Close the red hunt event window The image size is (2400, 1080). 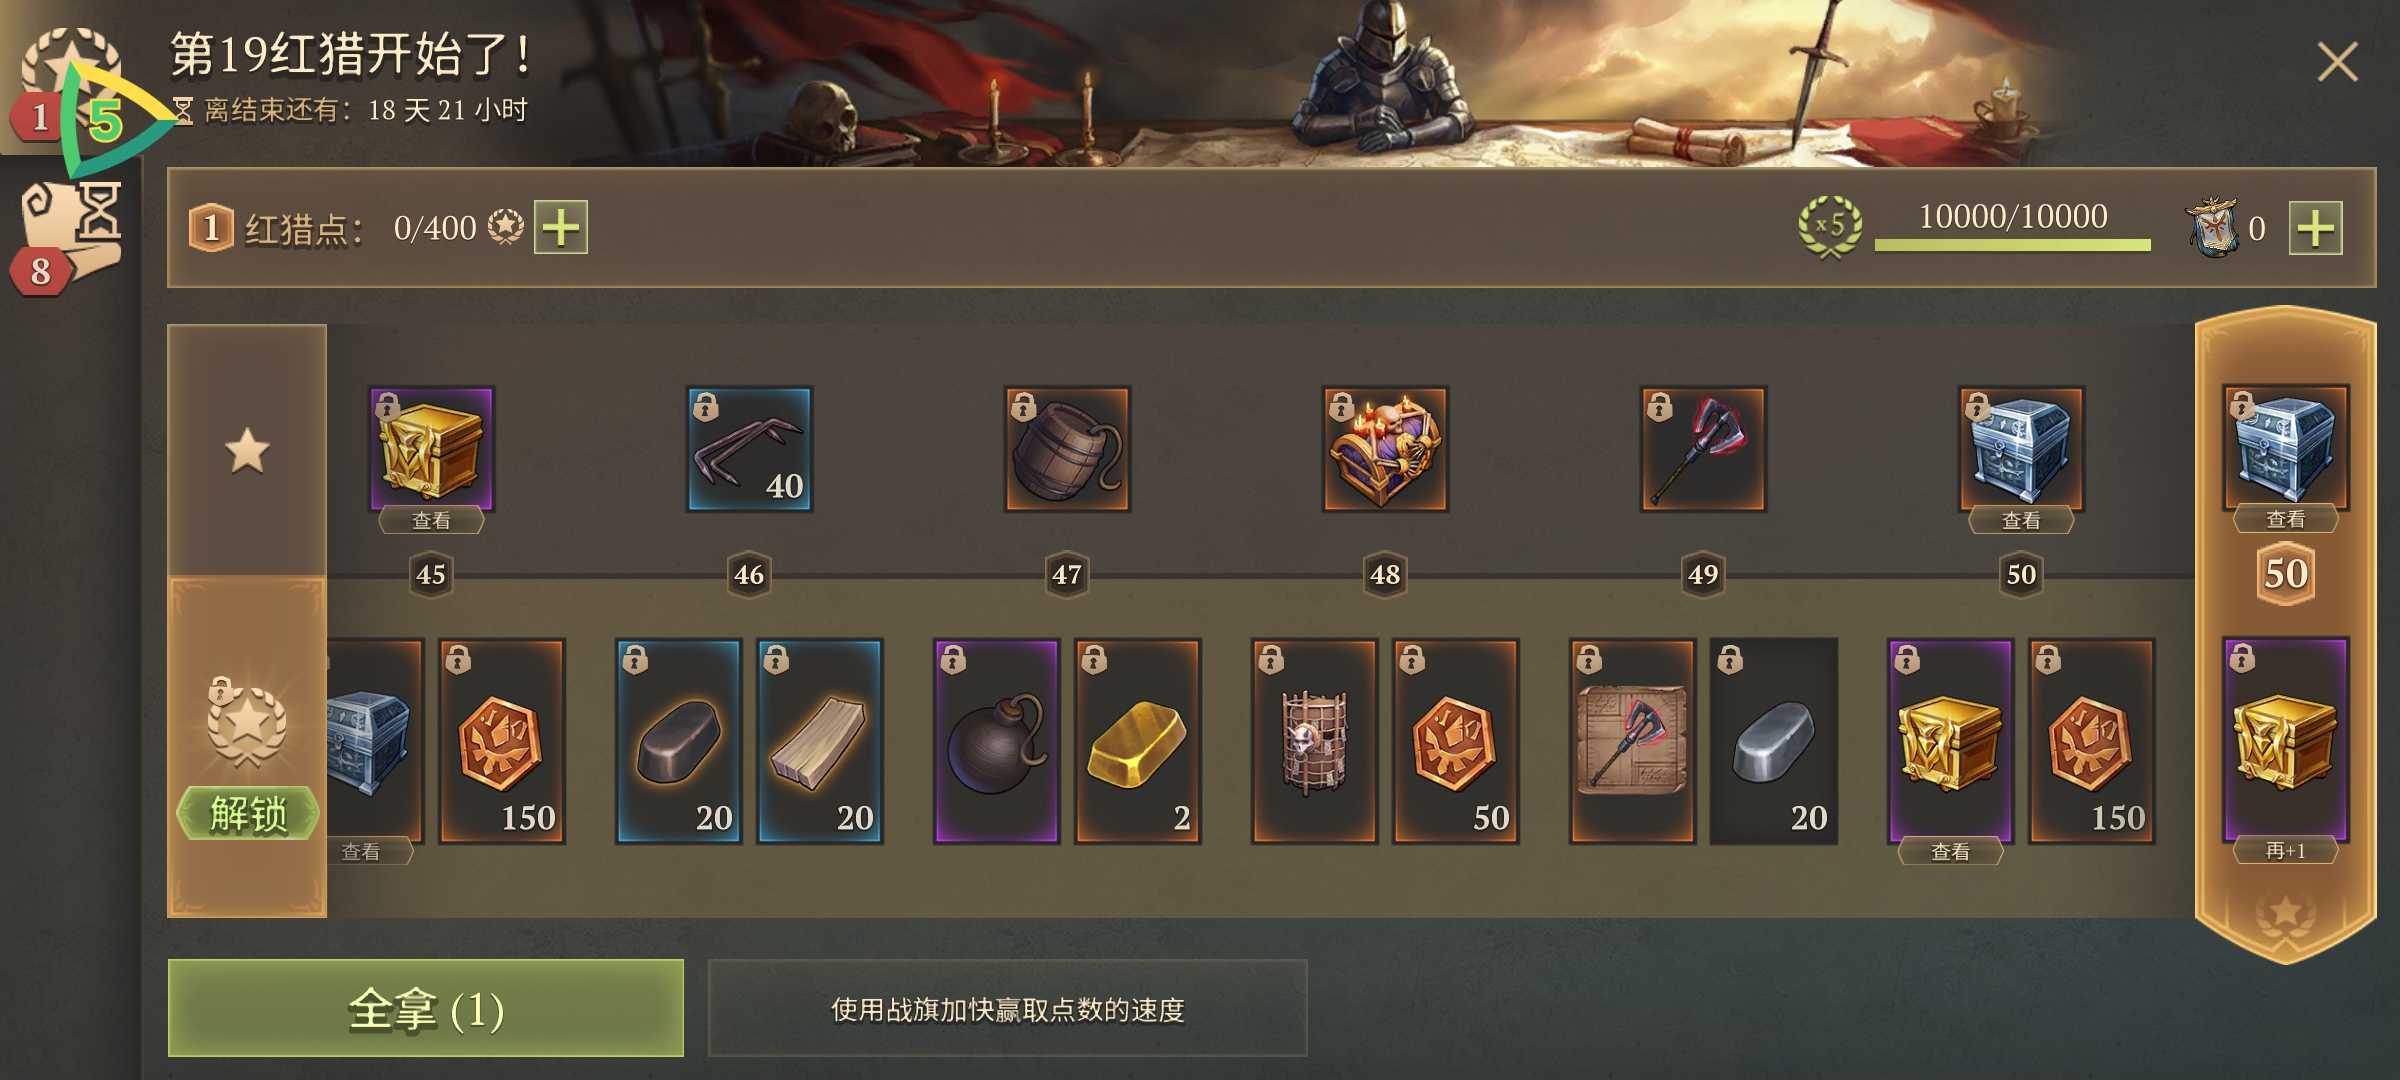tap(2337, 62)
